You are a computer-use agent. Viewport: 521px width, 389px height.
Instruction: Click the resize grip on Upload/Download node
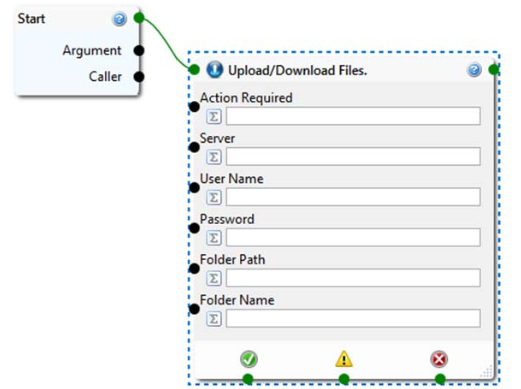[x=487, y=372]
